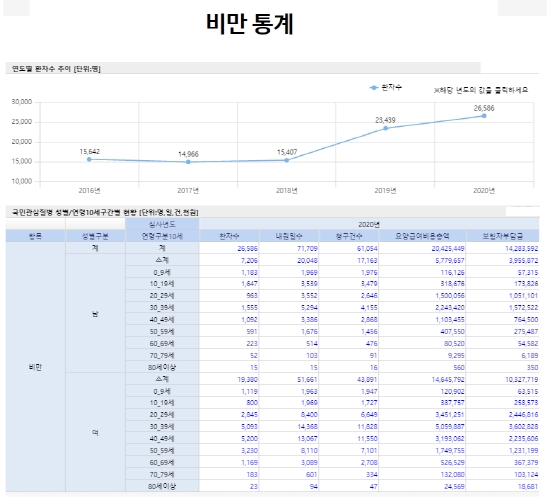Click the 성별구분 column header
Screen dimensions: 550x500
tap(95, 236)
